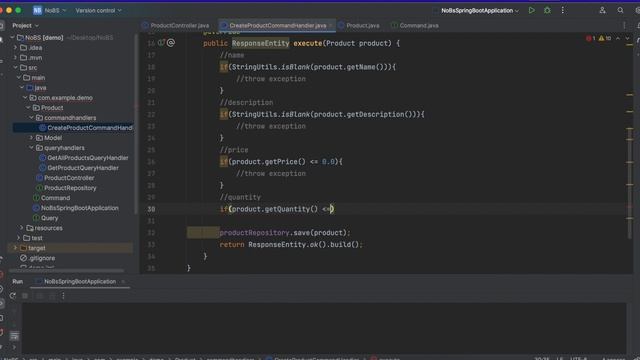
Task: Collapse the NoBS [demo] root node
Action: click(x=12, y=38)
